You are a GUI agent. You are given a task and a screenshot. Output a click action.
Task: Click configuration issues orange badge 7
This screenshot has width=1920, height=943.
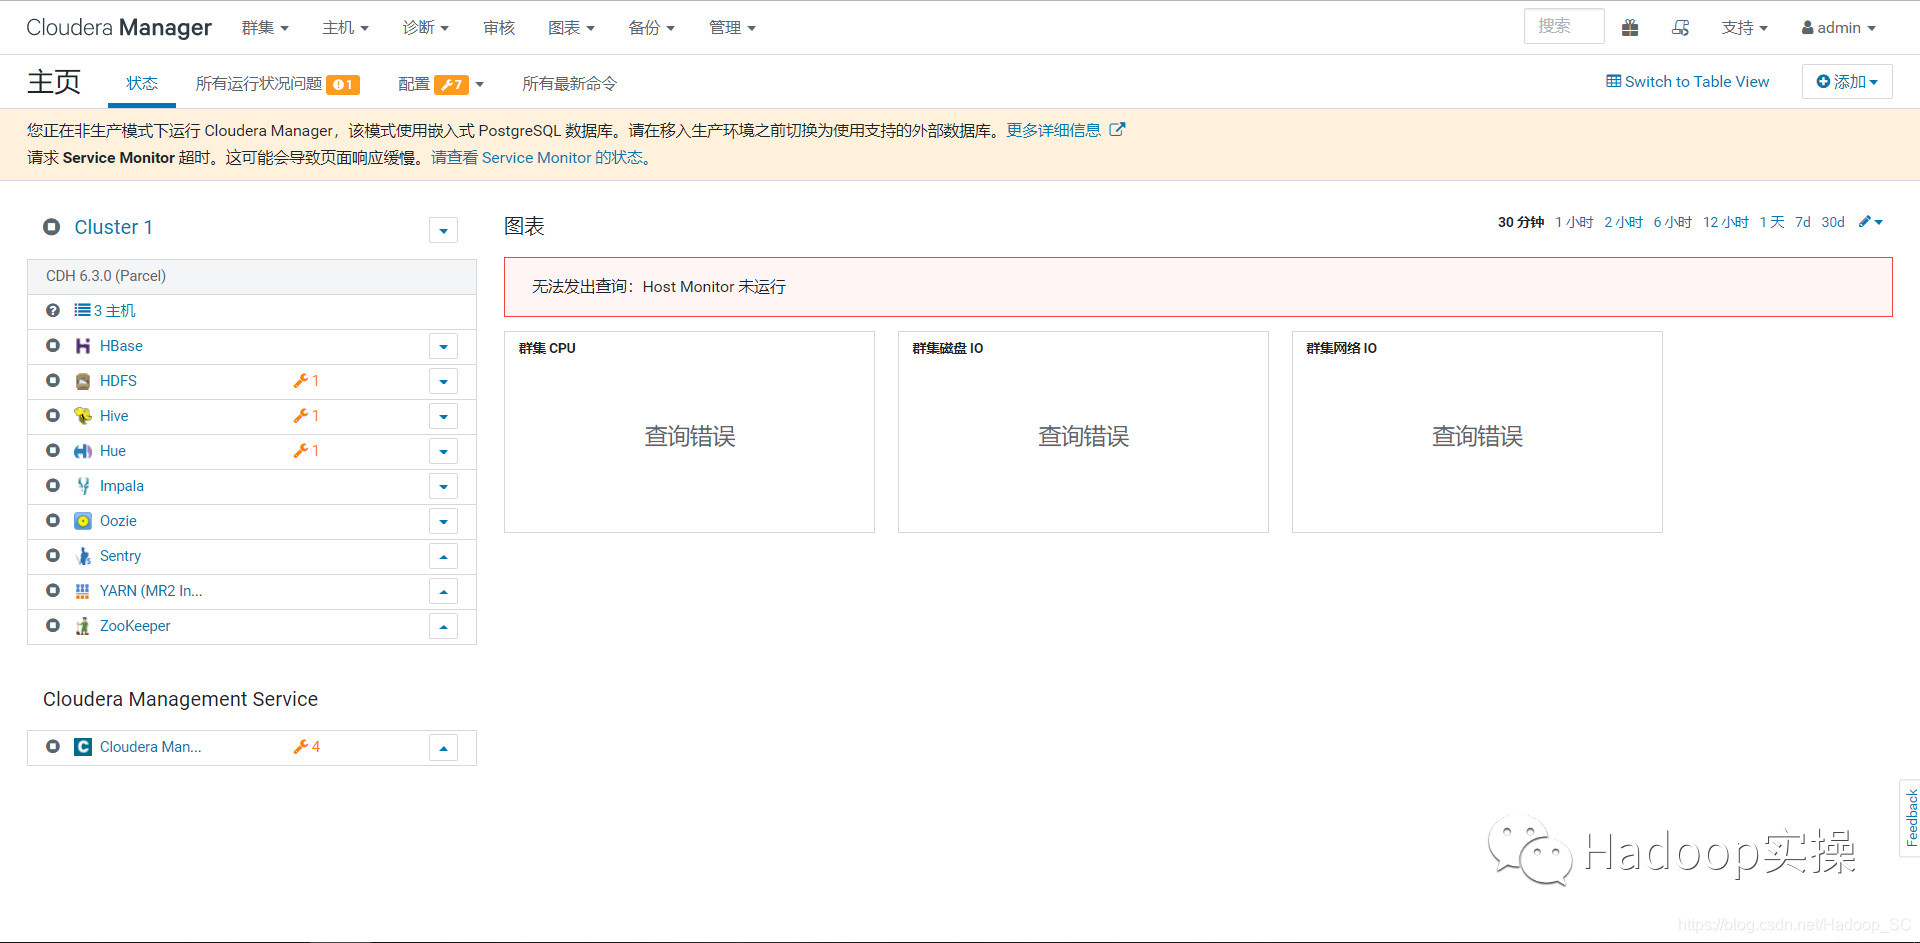pos(452,84)
